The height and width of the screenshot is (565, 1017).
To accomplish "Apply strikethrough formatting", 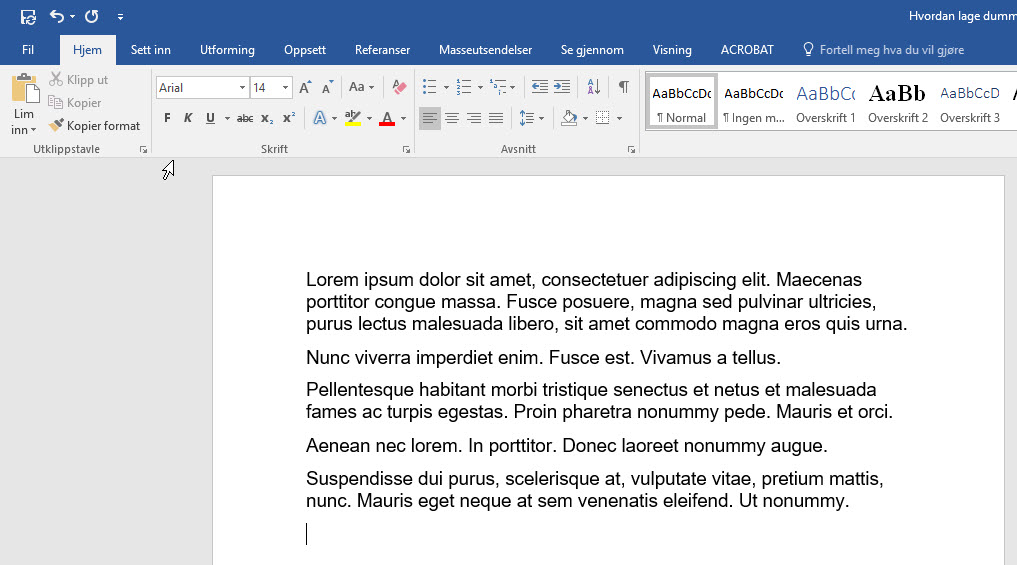I will 245,119.
